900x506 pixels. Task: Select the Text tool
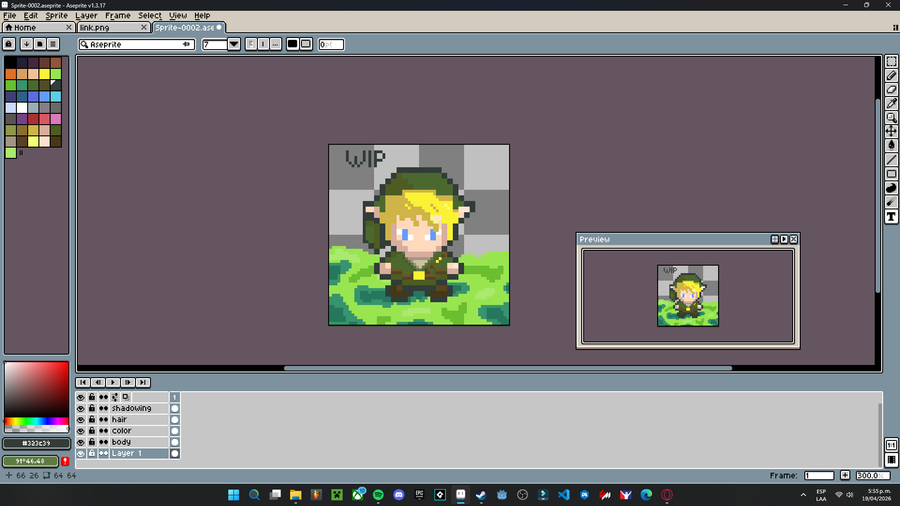[x=891, y=216]
